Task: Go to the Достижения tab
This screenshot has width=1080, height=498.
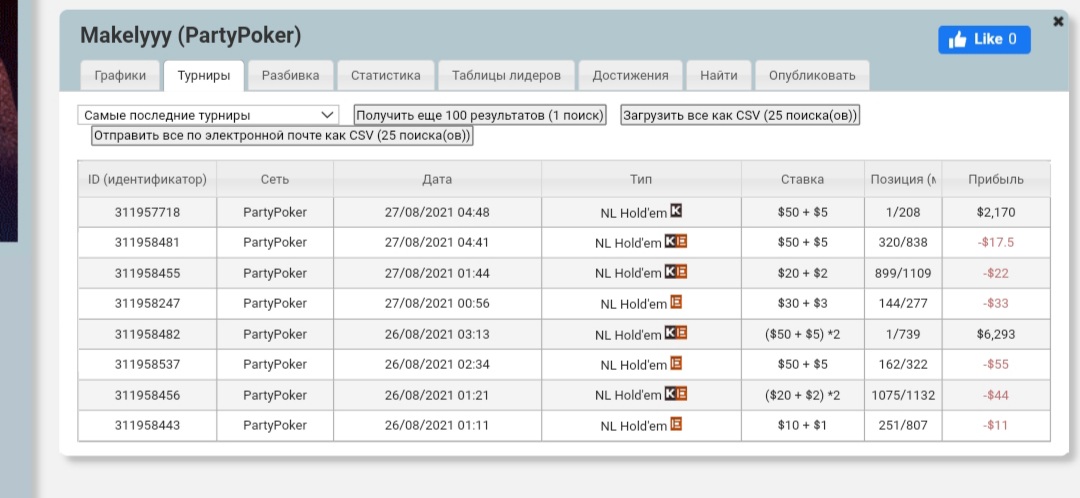Action: coord(630,75)
